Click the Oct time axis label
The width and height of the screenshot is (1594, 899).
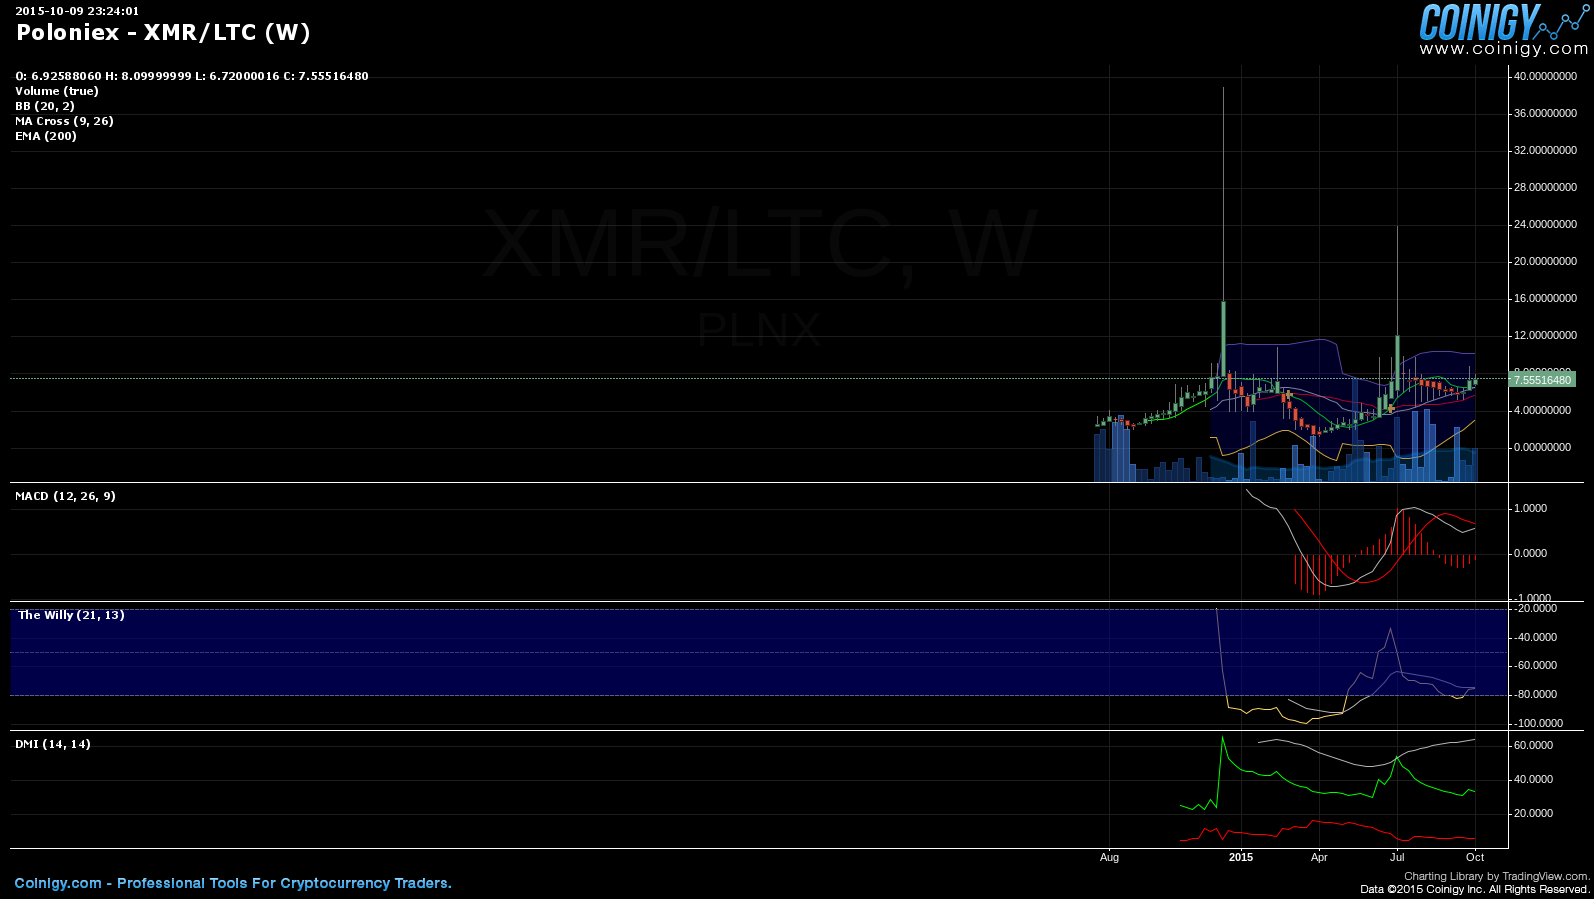click(1475, 857)
